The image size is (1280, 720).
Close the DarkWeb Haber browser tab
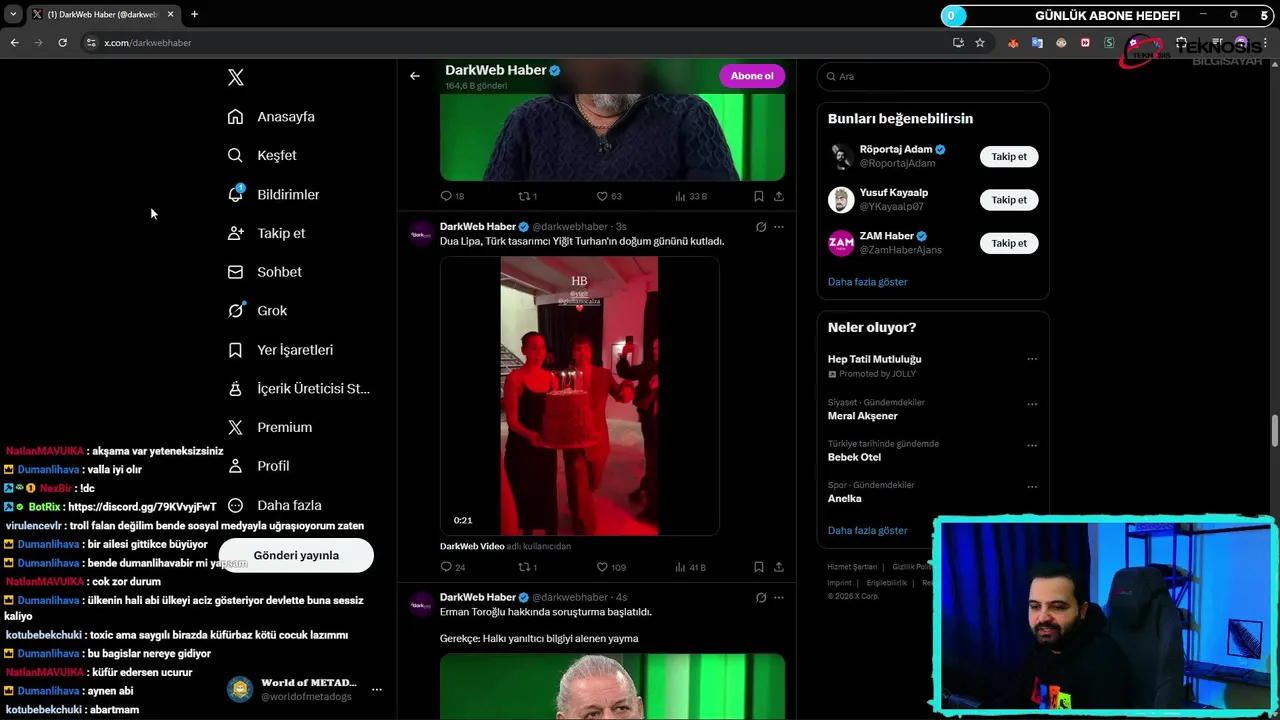coord(171,14)
